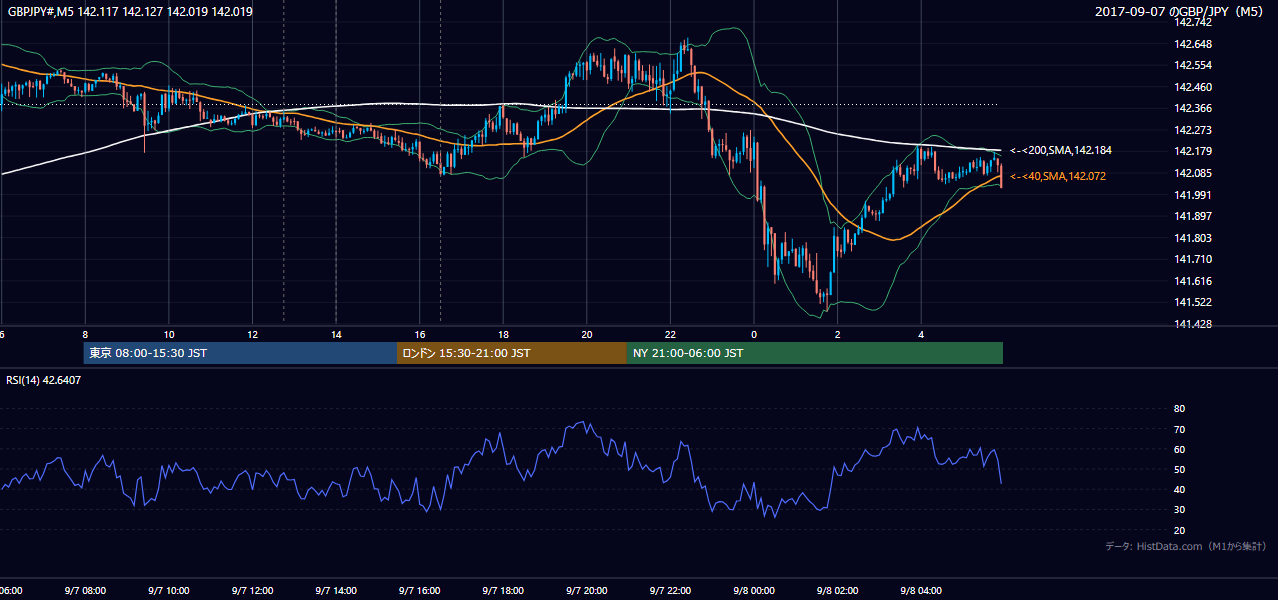Click hour label 22 under price chart
The width and height of the screenshot is (1278, 600).
pos(670,334)
